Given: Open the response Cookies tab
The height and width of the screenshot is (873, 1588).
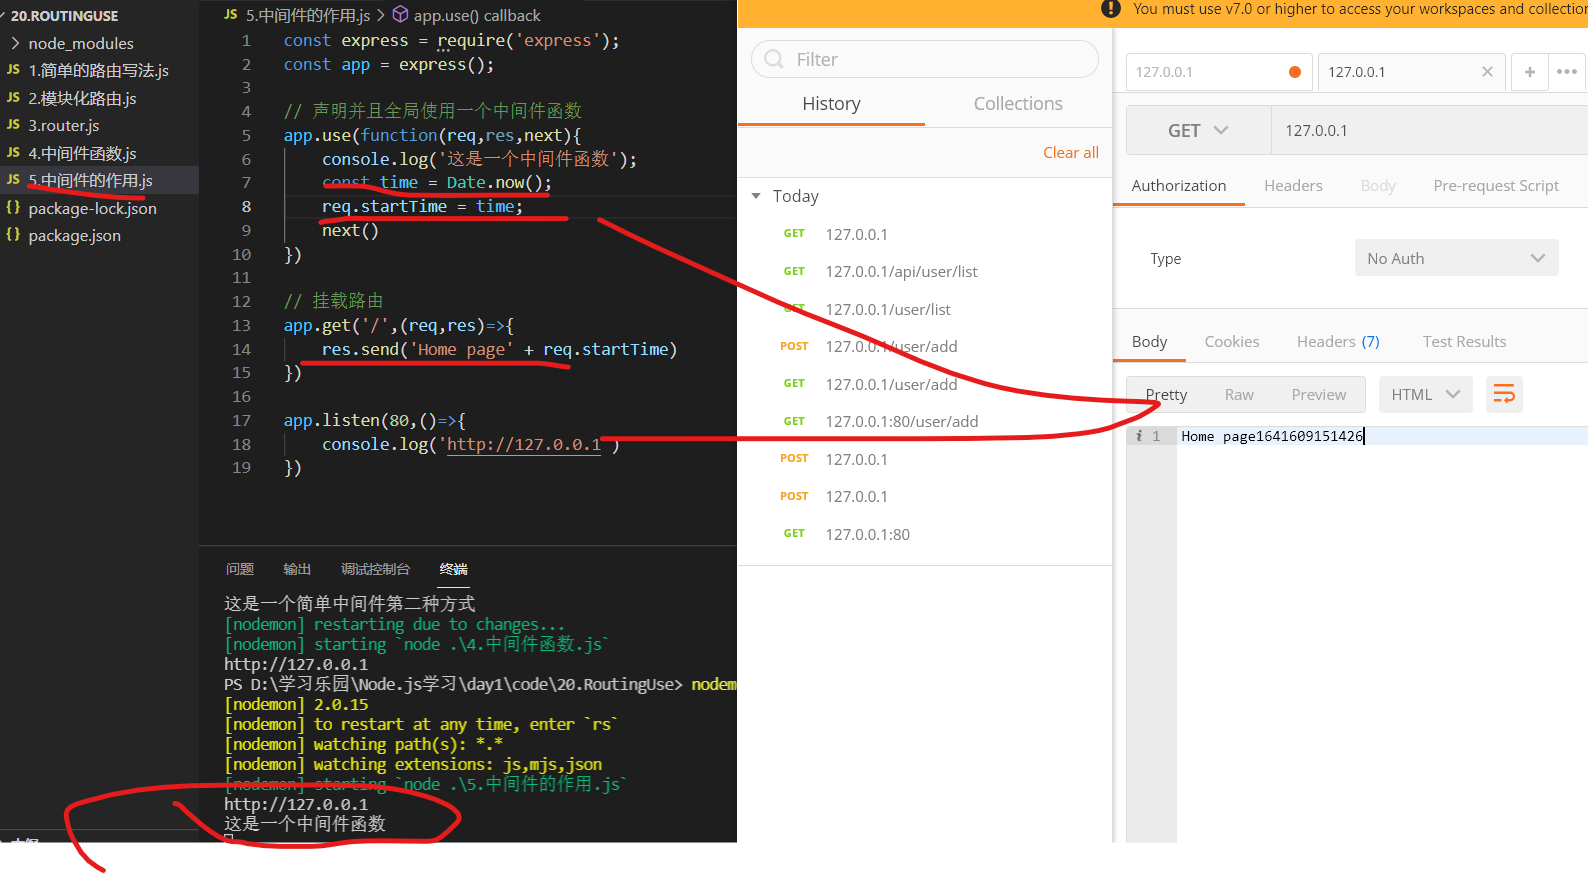Looking at the screenshot, I should 1232,342.
